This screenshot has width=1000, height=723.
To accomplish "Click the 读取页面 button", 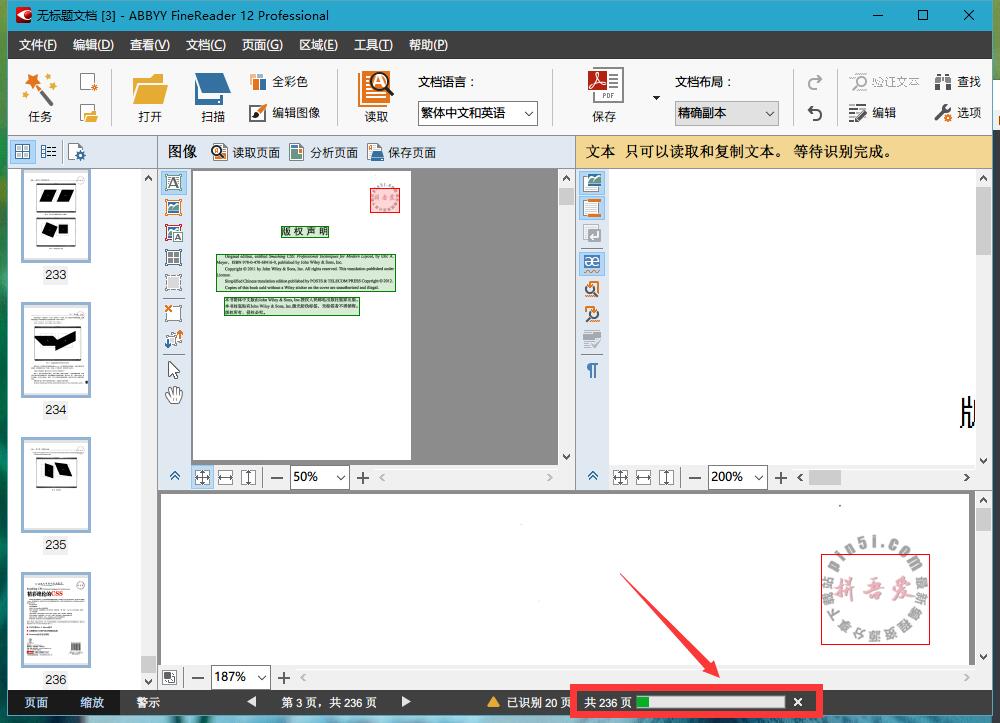I will tap(246, 152).
